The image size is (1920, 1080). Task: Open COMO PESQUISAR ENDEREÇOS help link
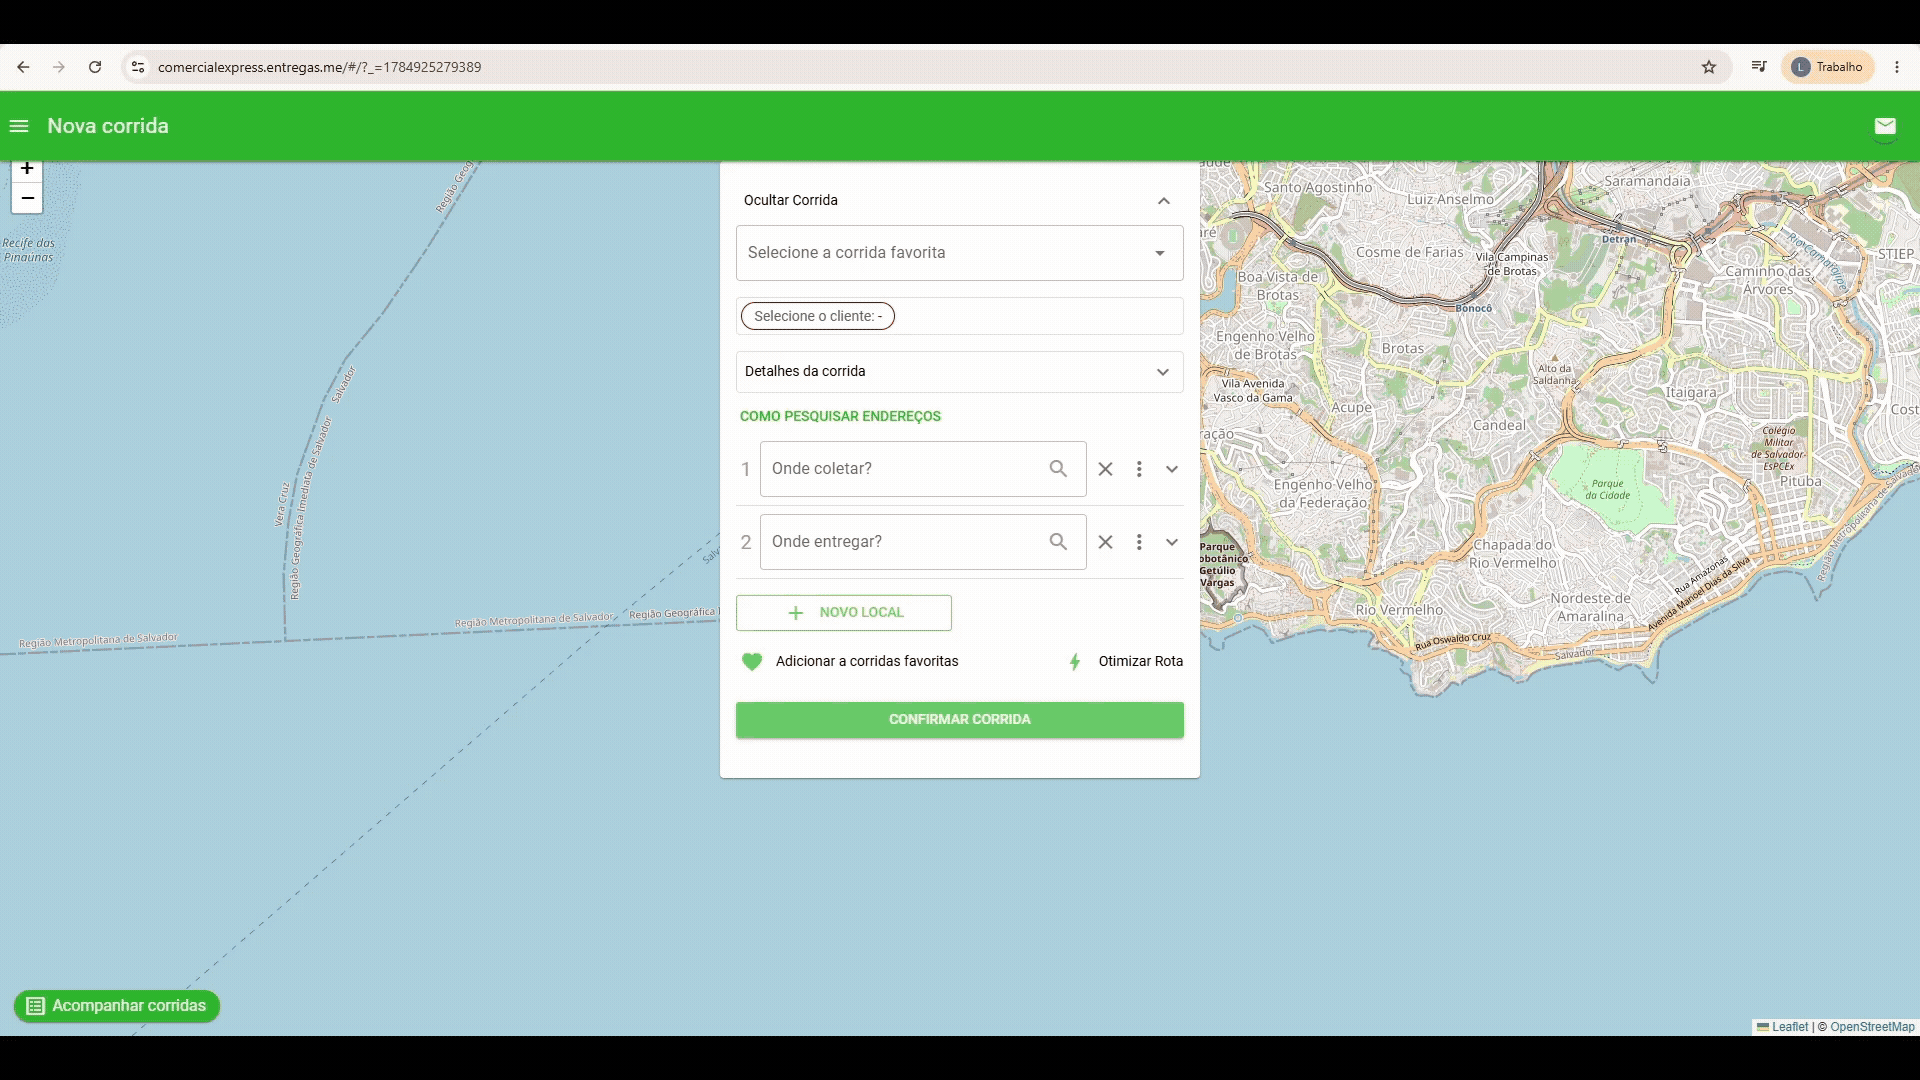click(x=840, y=416)
